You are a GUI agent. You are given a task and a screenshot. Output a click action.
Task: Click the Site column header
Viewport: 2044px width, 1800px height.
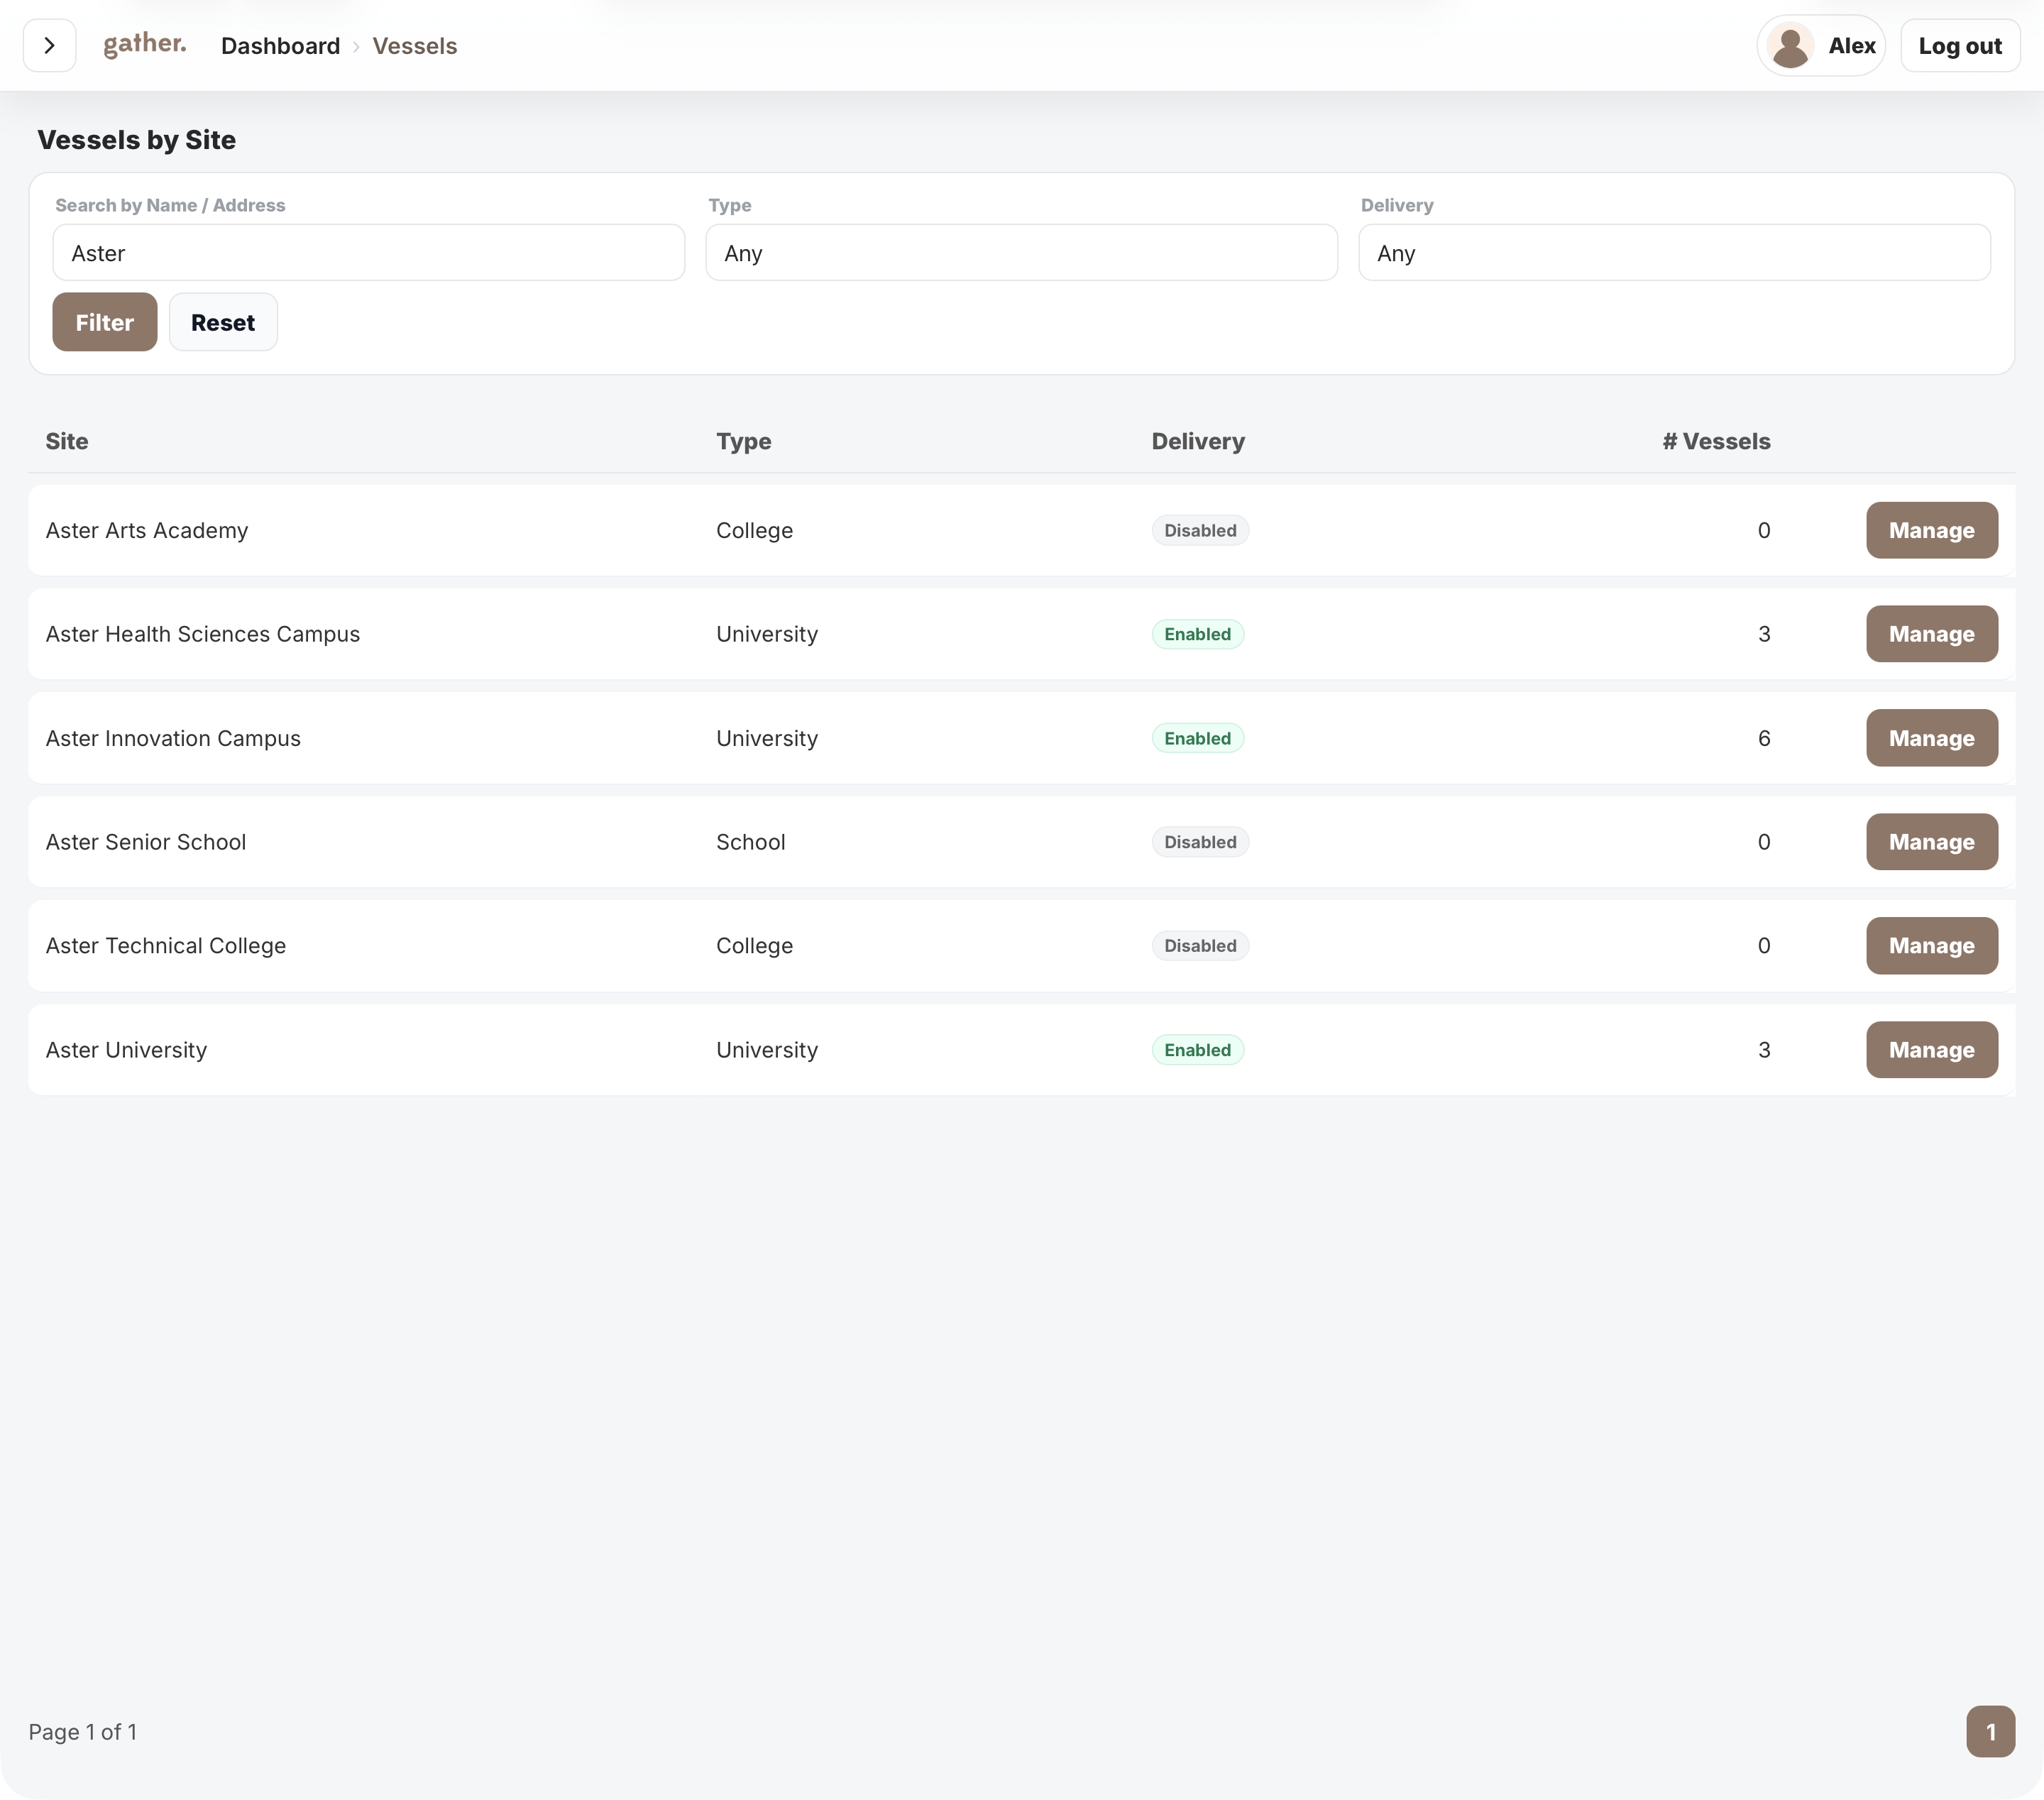67,441
